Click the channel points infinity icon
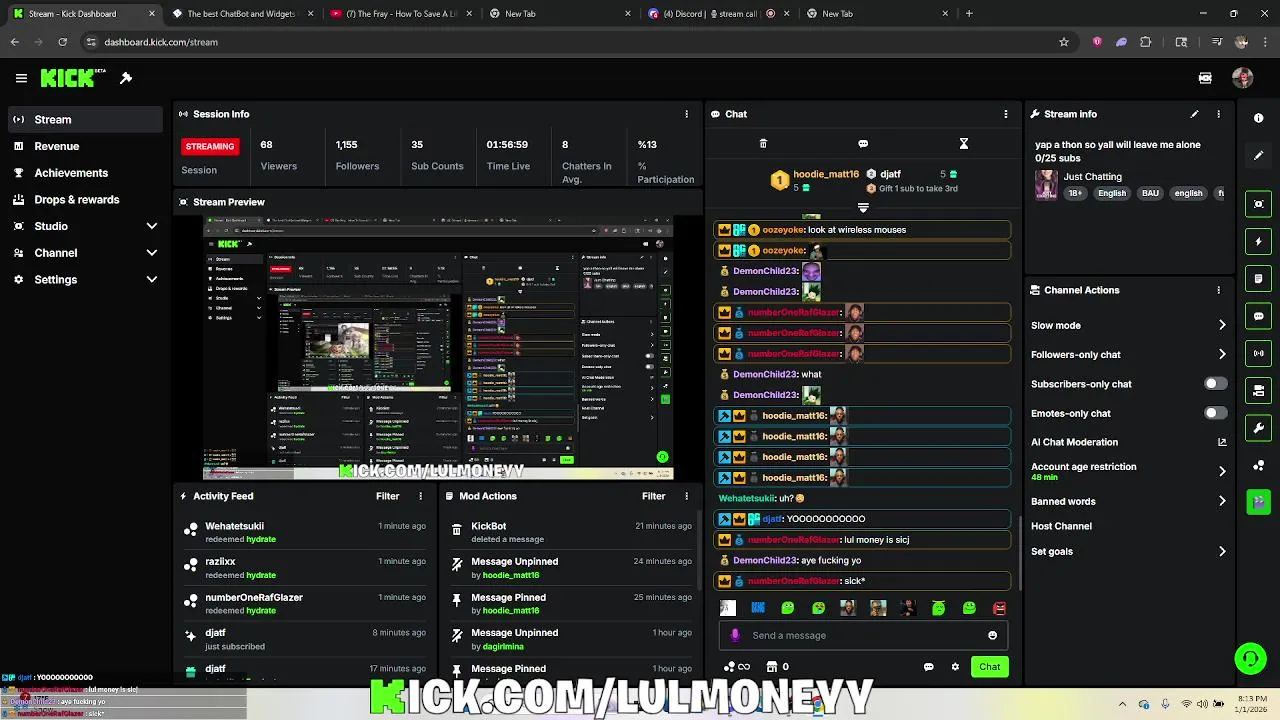The image size is (1280, 720). coord(737,667)
